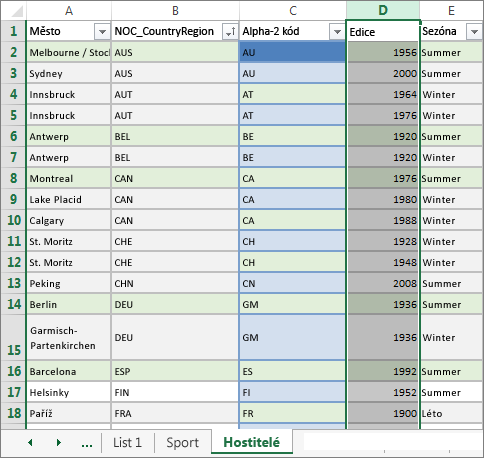This screenshot has height=458, width=484.
Task: Select column D header
Action: (383, 10)
